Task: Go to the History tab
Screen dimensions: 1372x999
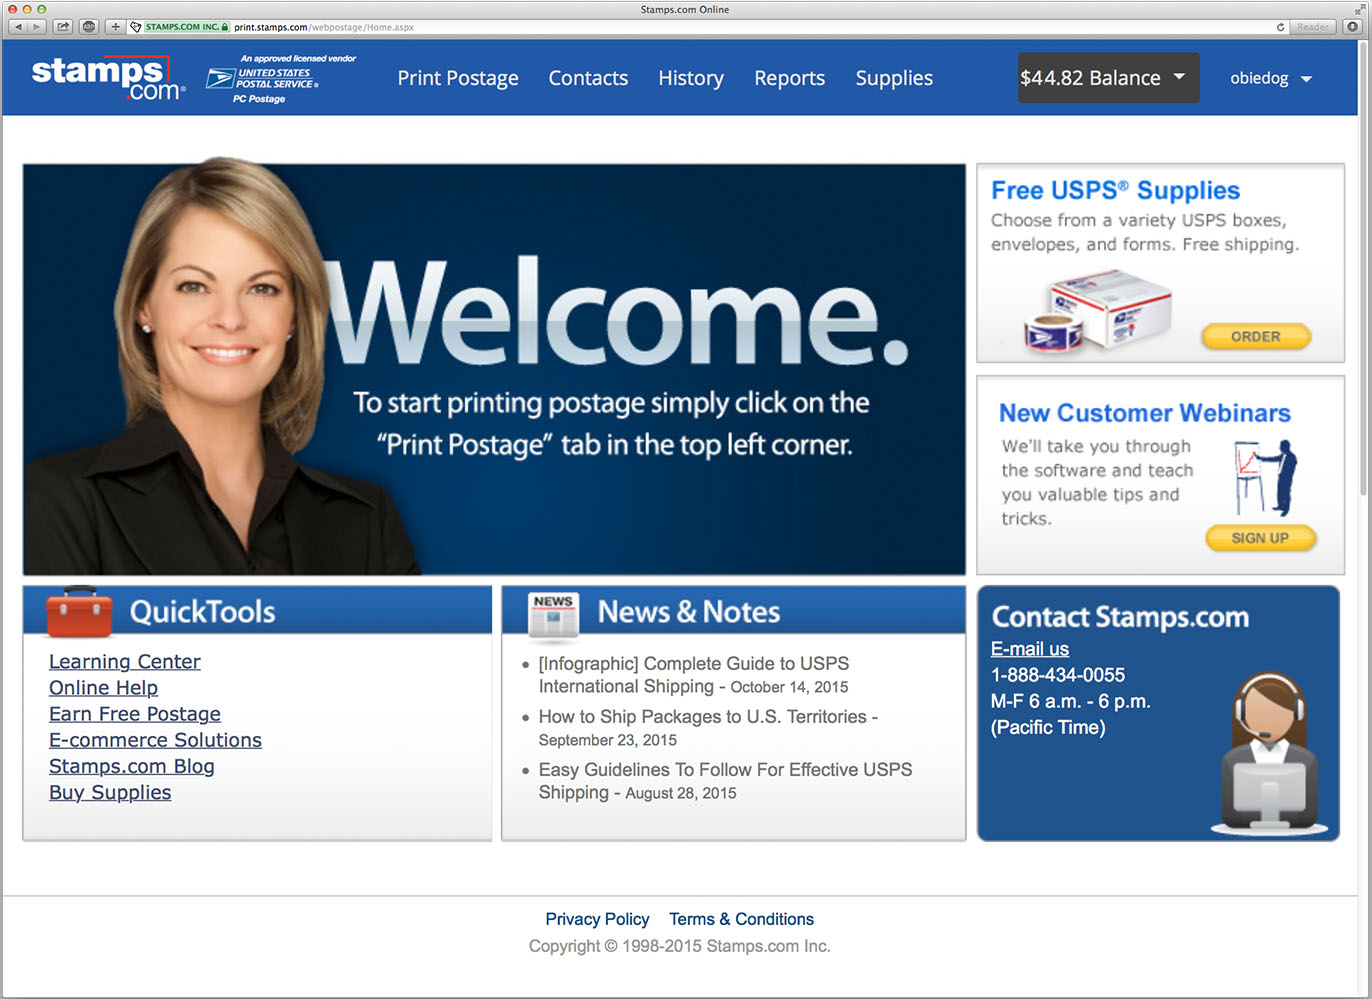Action: point(690,78)
